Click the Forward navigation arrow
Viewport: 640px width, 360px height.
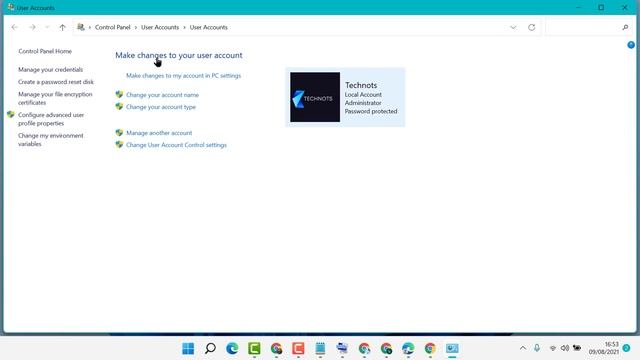(x=32, y=27)
